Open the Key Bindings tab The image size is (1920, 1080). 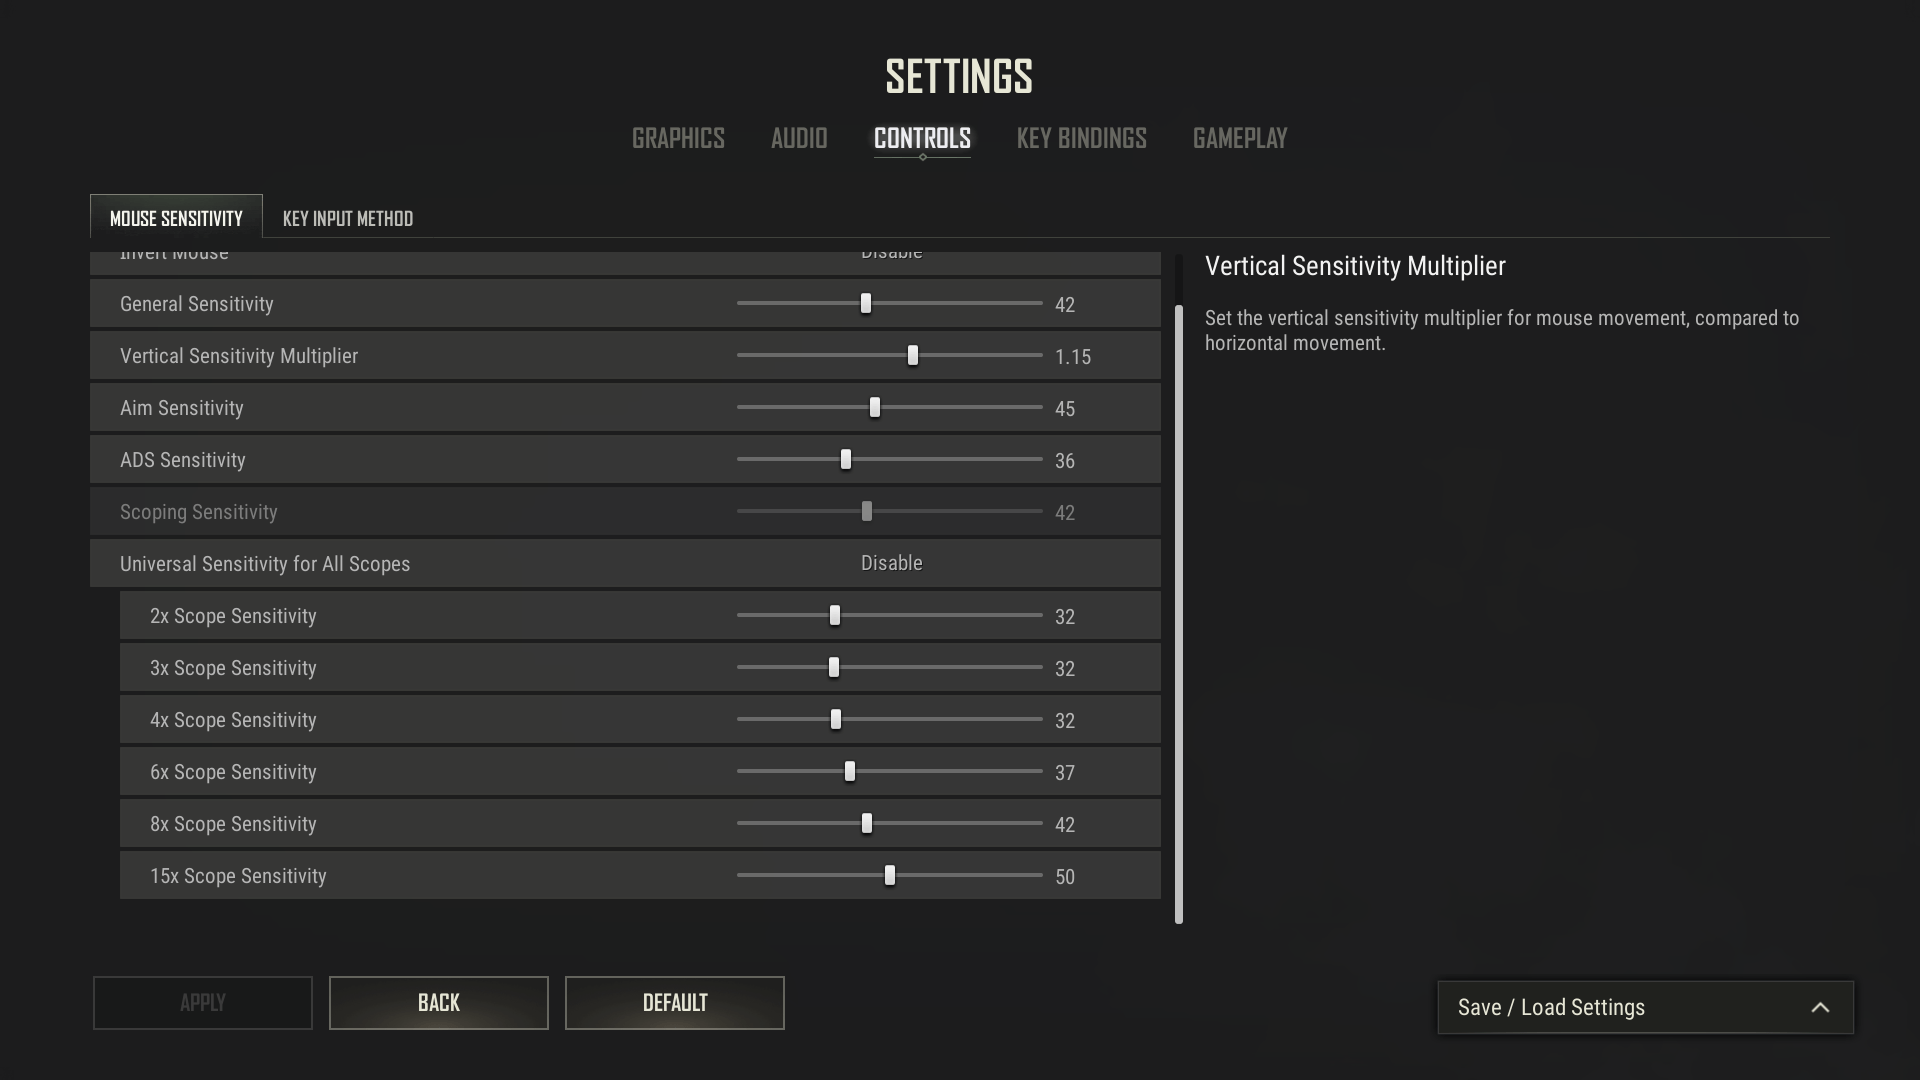click(1081, 138)
